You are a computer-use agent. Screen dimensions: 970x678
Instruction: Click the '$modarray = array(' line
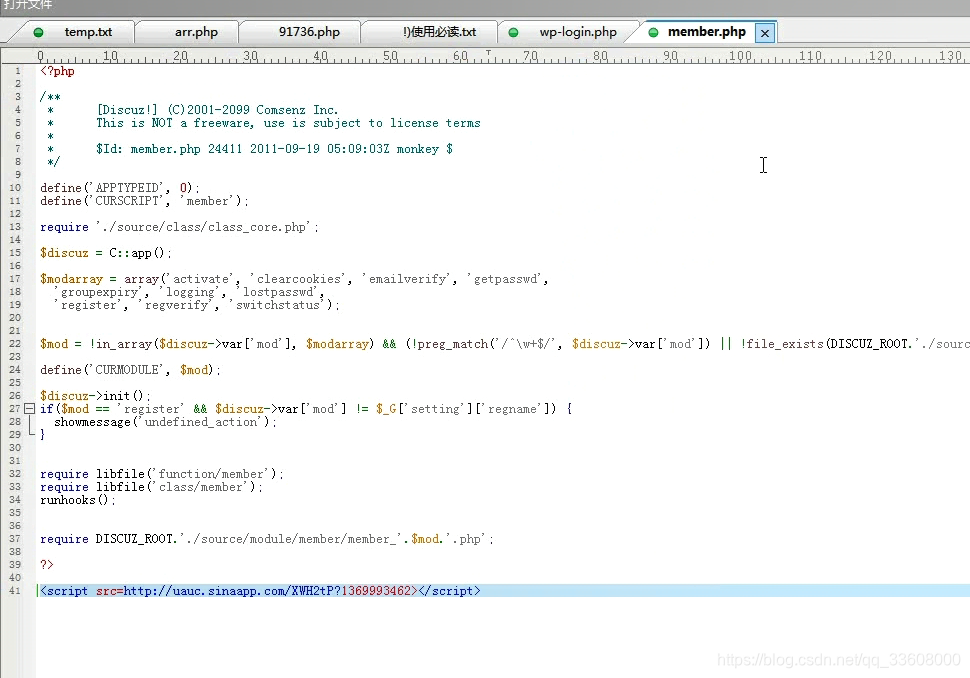[x=294, y=279]
